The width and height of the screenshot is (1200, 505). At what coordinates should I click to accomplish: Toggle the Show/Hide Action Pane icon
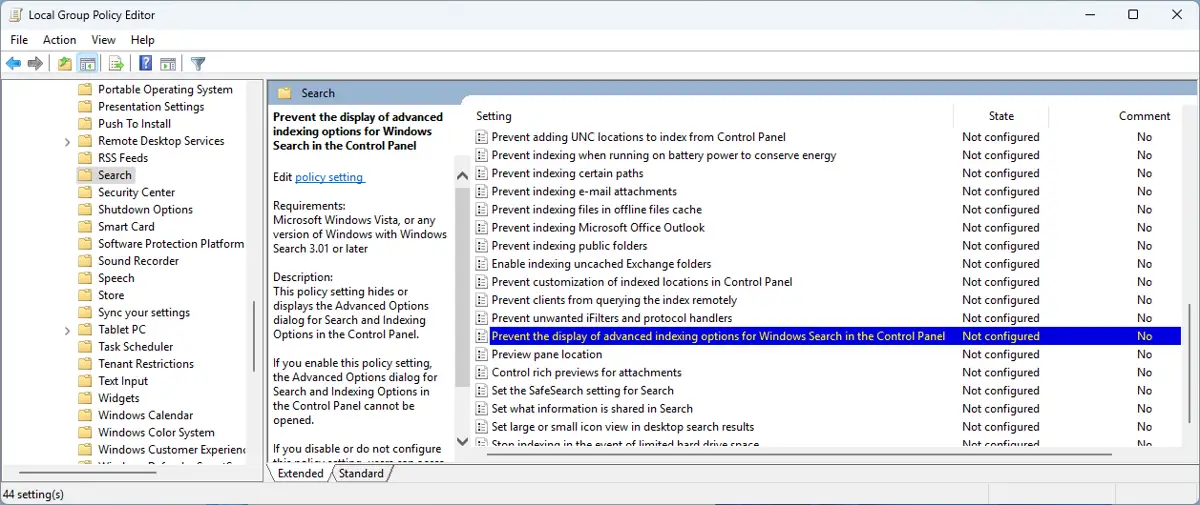tap(168, 64)
